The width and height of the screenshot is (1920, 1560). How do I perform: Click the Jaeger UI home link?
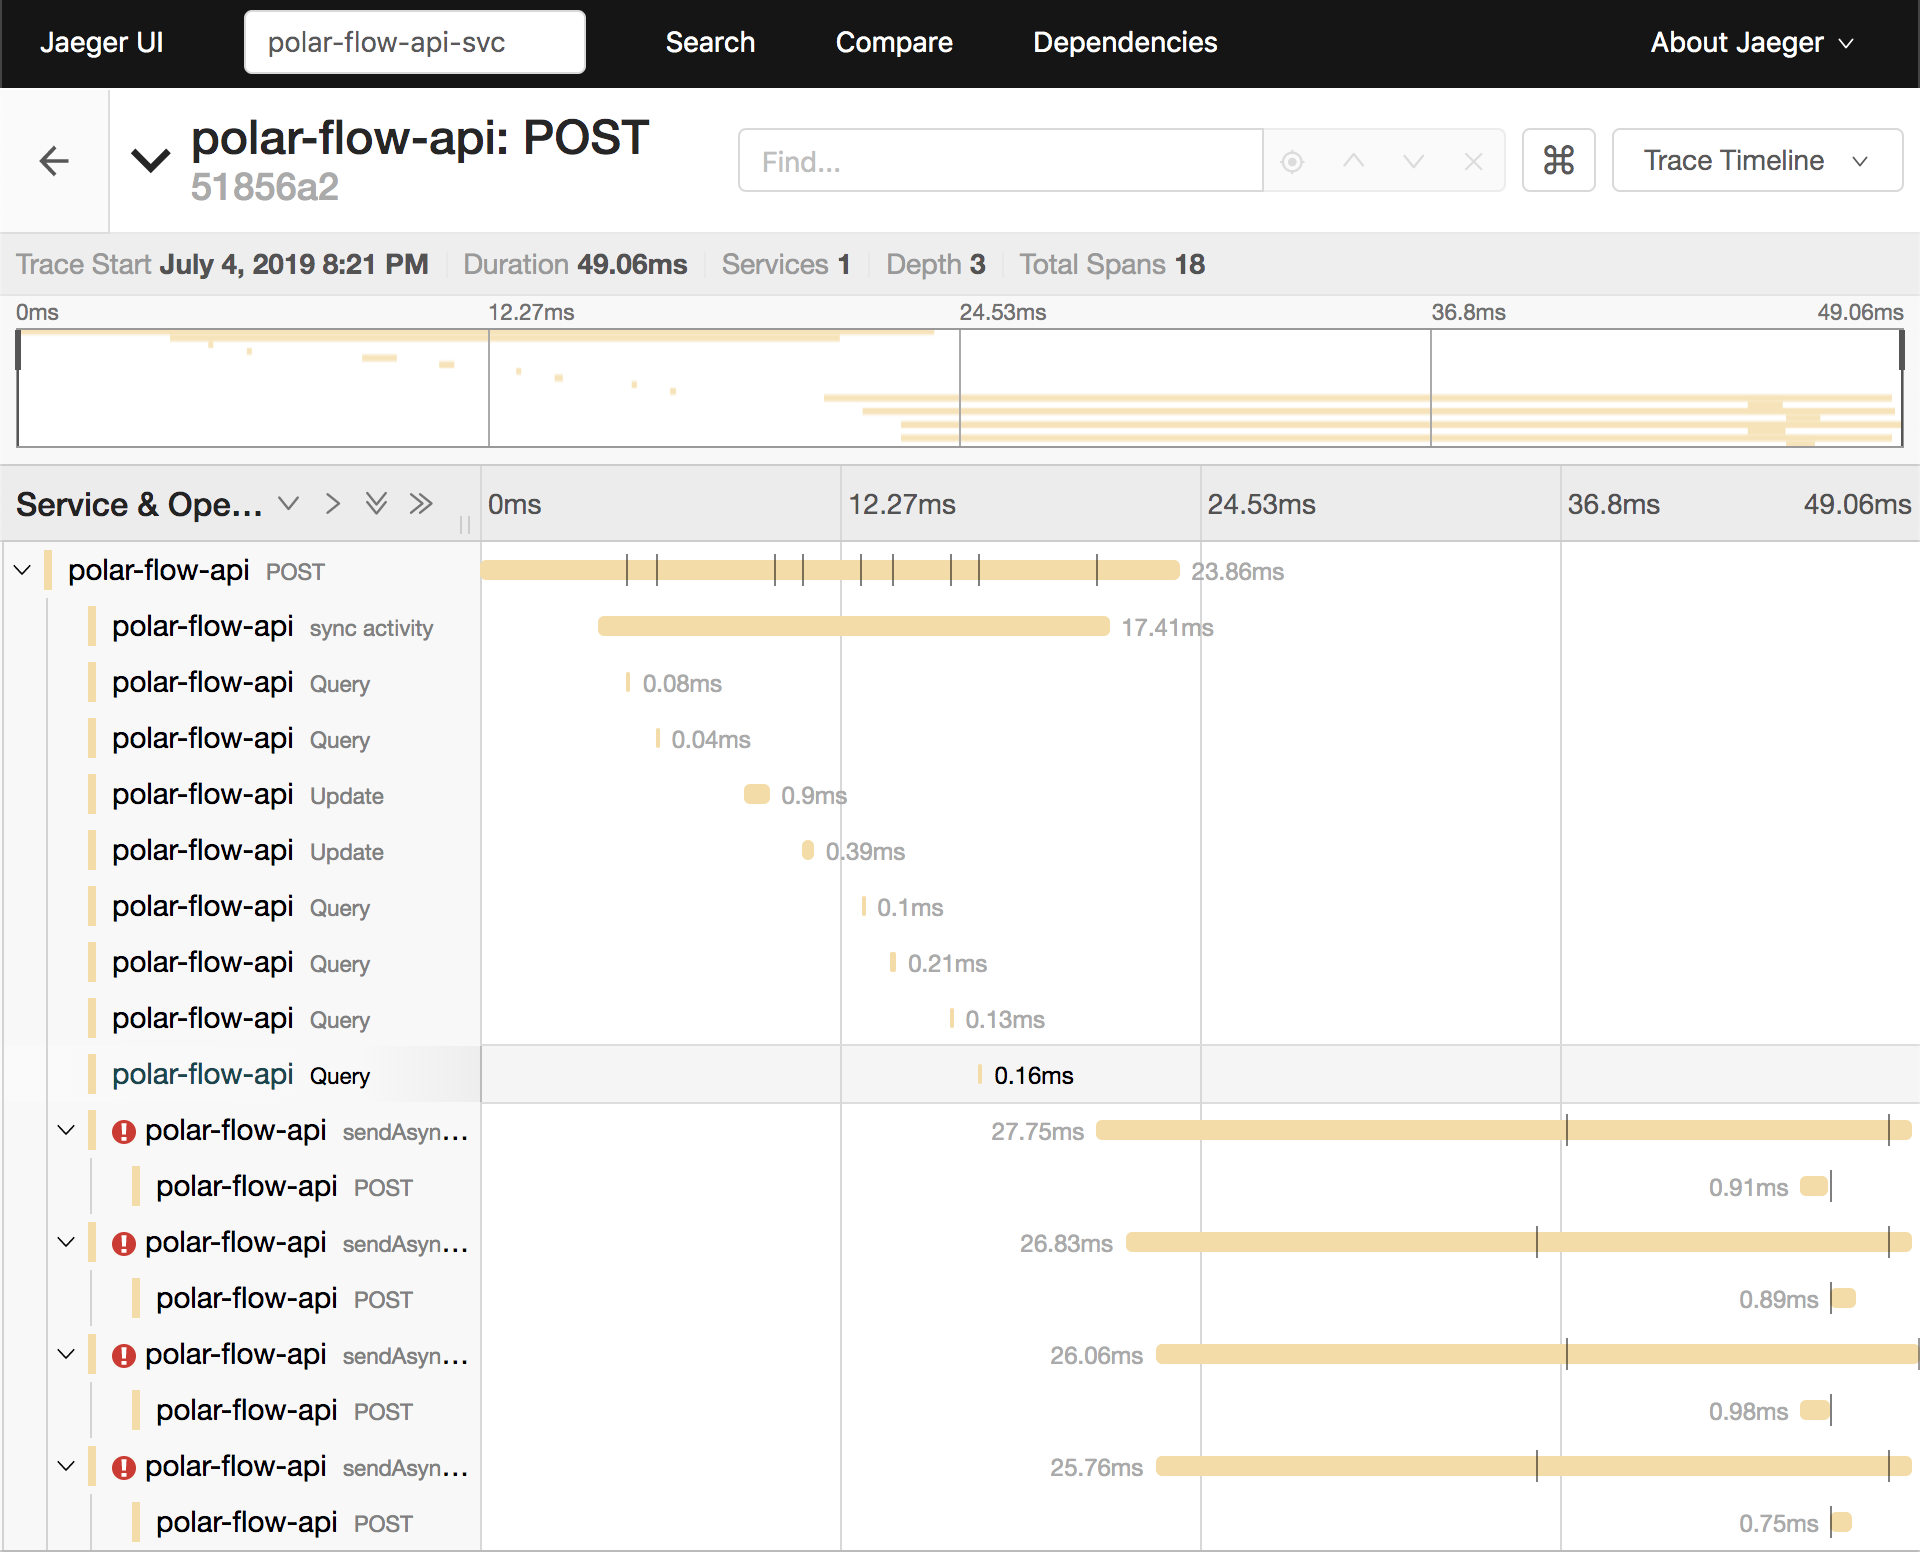[x=101, y=43]
